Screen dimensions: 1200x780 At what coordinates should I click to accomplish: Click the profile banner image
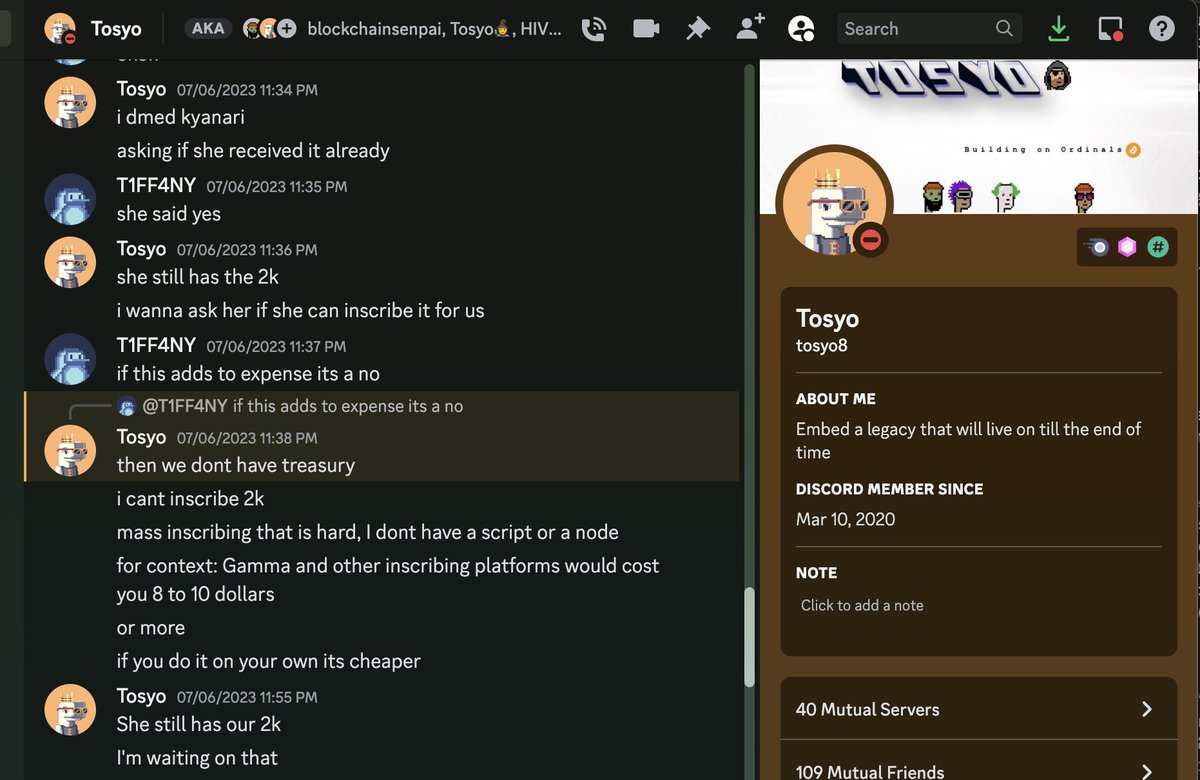[979, 136]
